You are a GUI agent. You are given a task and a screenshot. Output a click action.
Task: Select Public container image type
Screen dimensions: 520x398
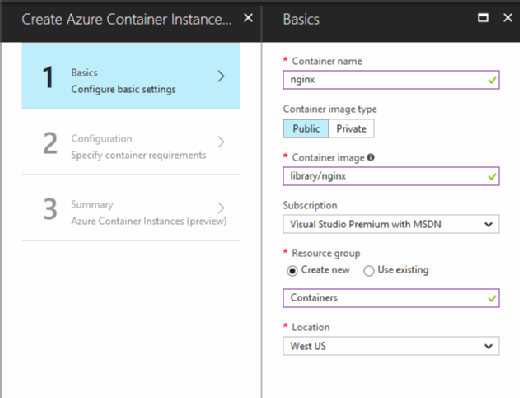pyautogui.click(x=306, y=129)
